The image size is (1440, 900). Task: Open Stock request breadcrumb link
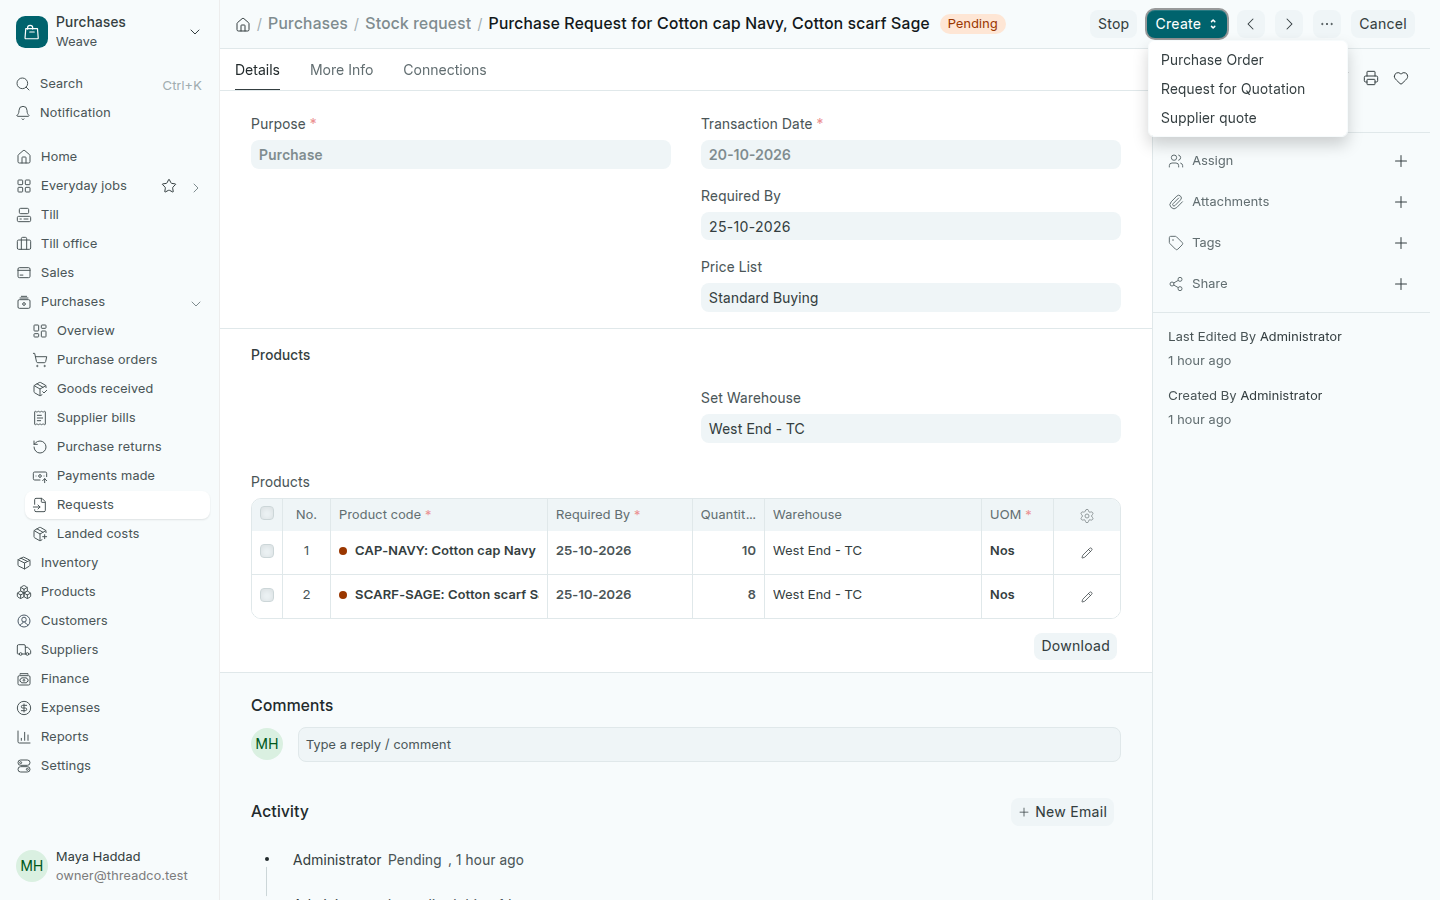coord(418,24)
